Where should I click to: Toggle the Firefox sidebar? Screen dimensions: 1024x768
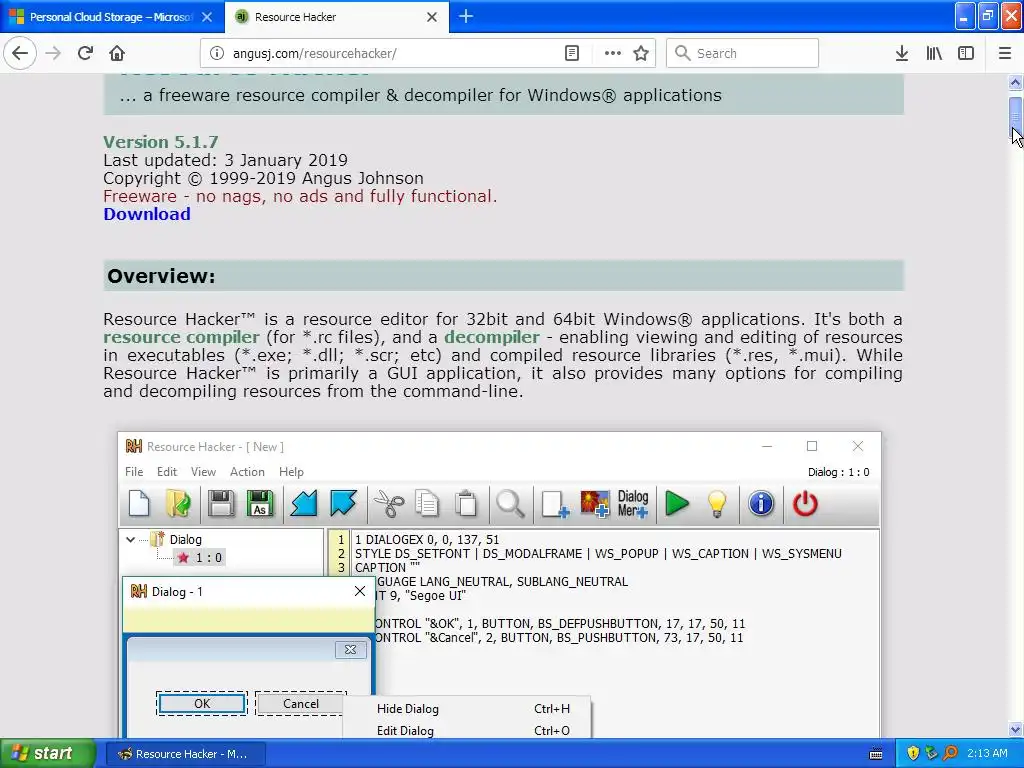click(x=966, y=53)
